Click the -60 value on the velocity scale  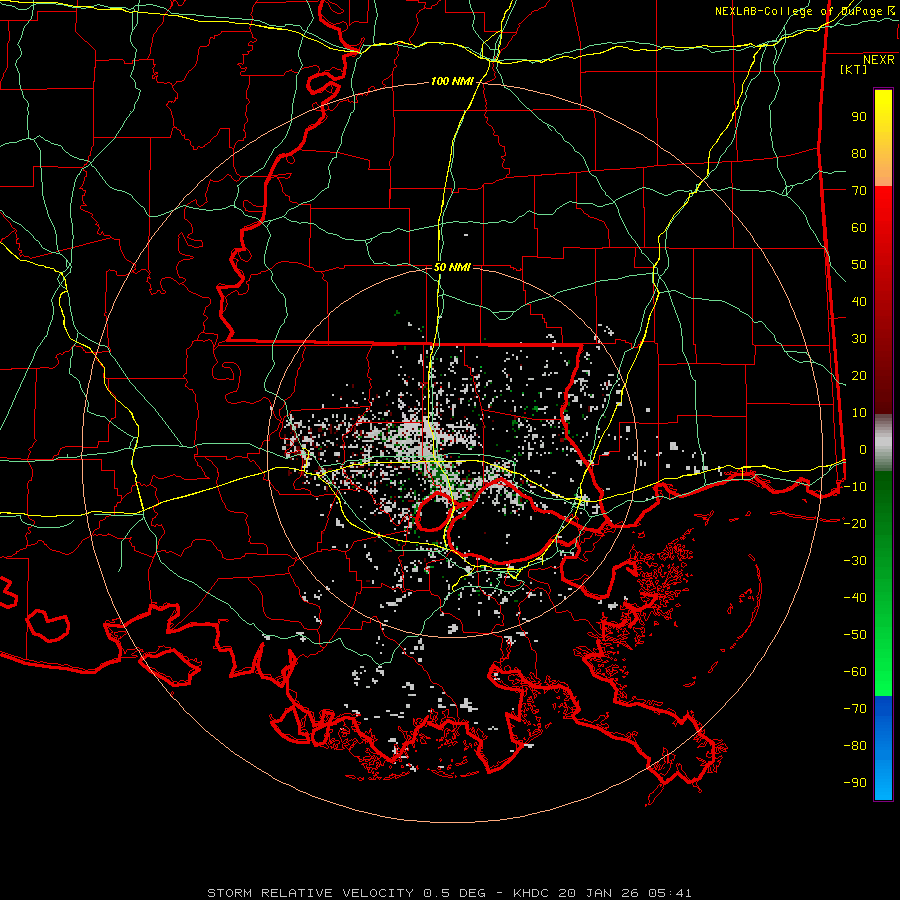coord(855,672)
